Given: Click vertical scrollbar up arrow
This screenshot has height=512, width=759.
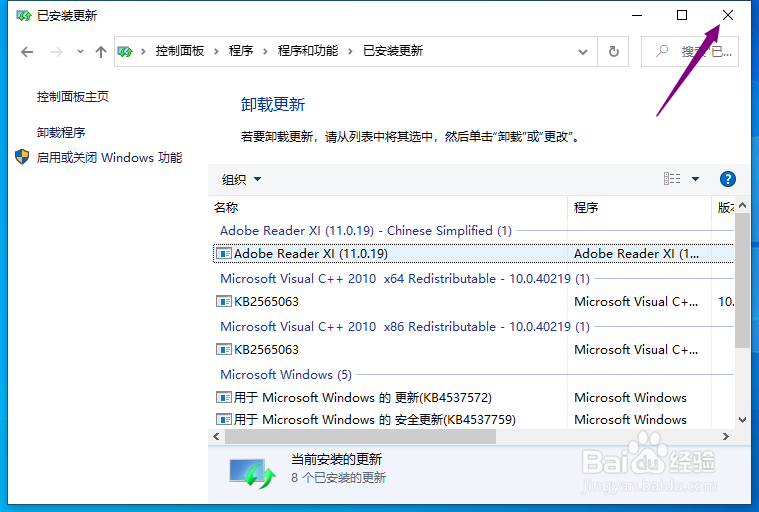Looking at the screenshot, I should point(742,205).
